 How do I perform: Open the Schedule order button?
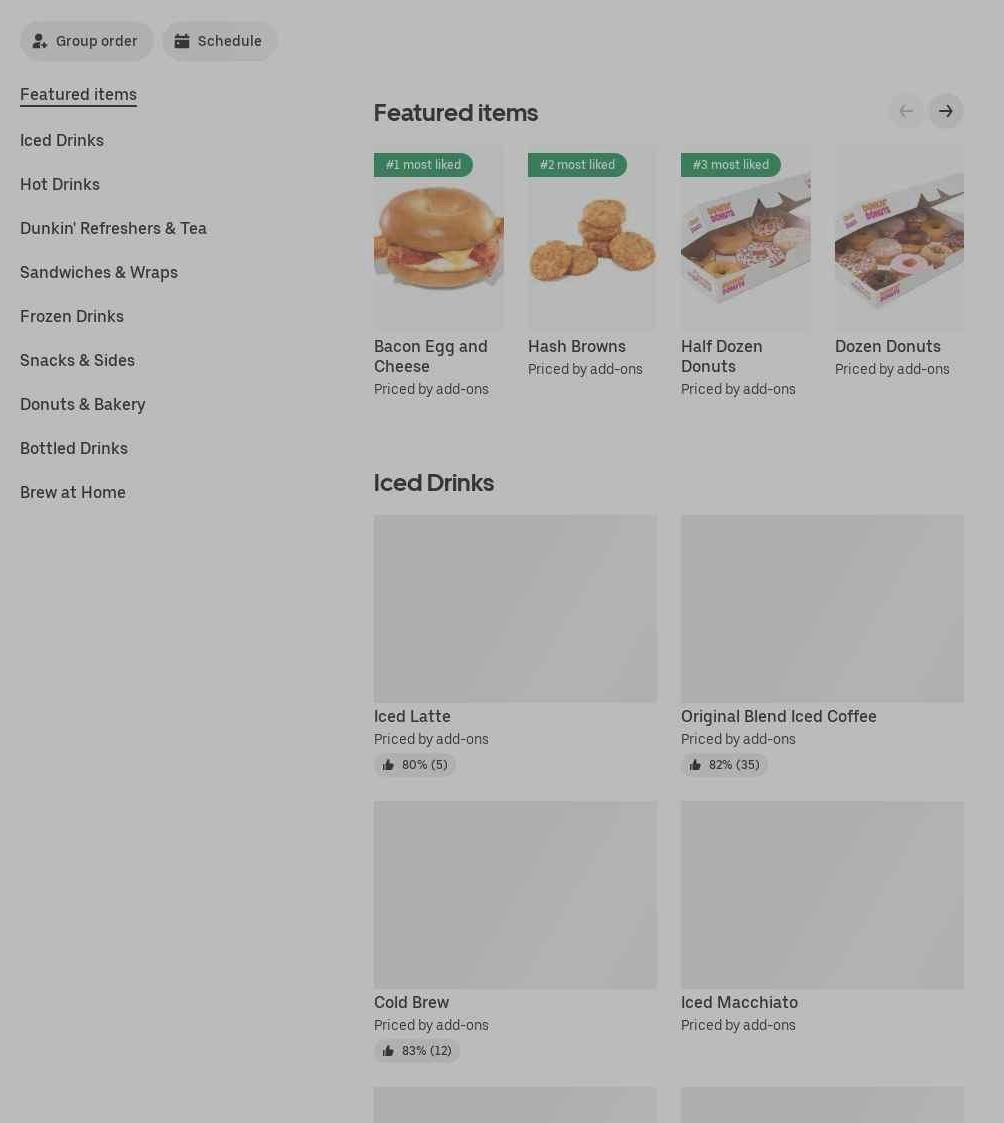tap(219, 41)
